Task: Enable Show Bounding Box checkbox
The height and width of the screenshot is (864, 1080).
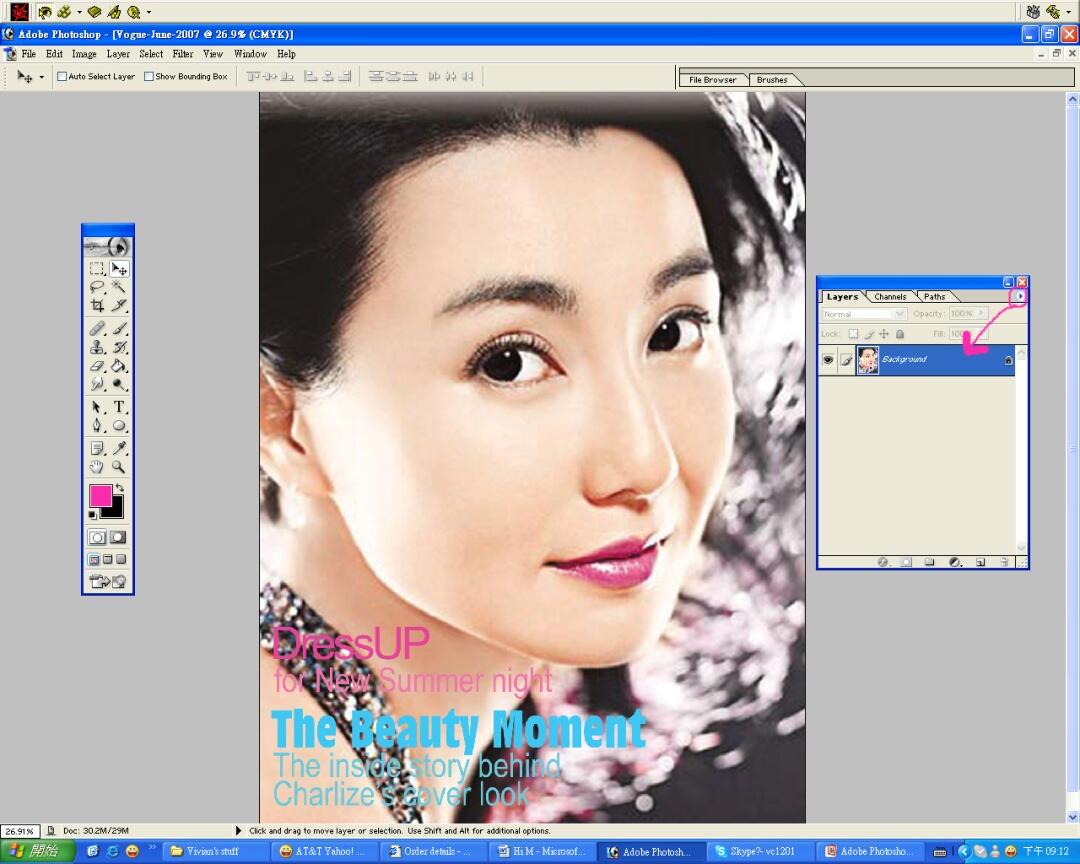Action: [149, 76]
